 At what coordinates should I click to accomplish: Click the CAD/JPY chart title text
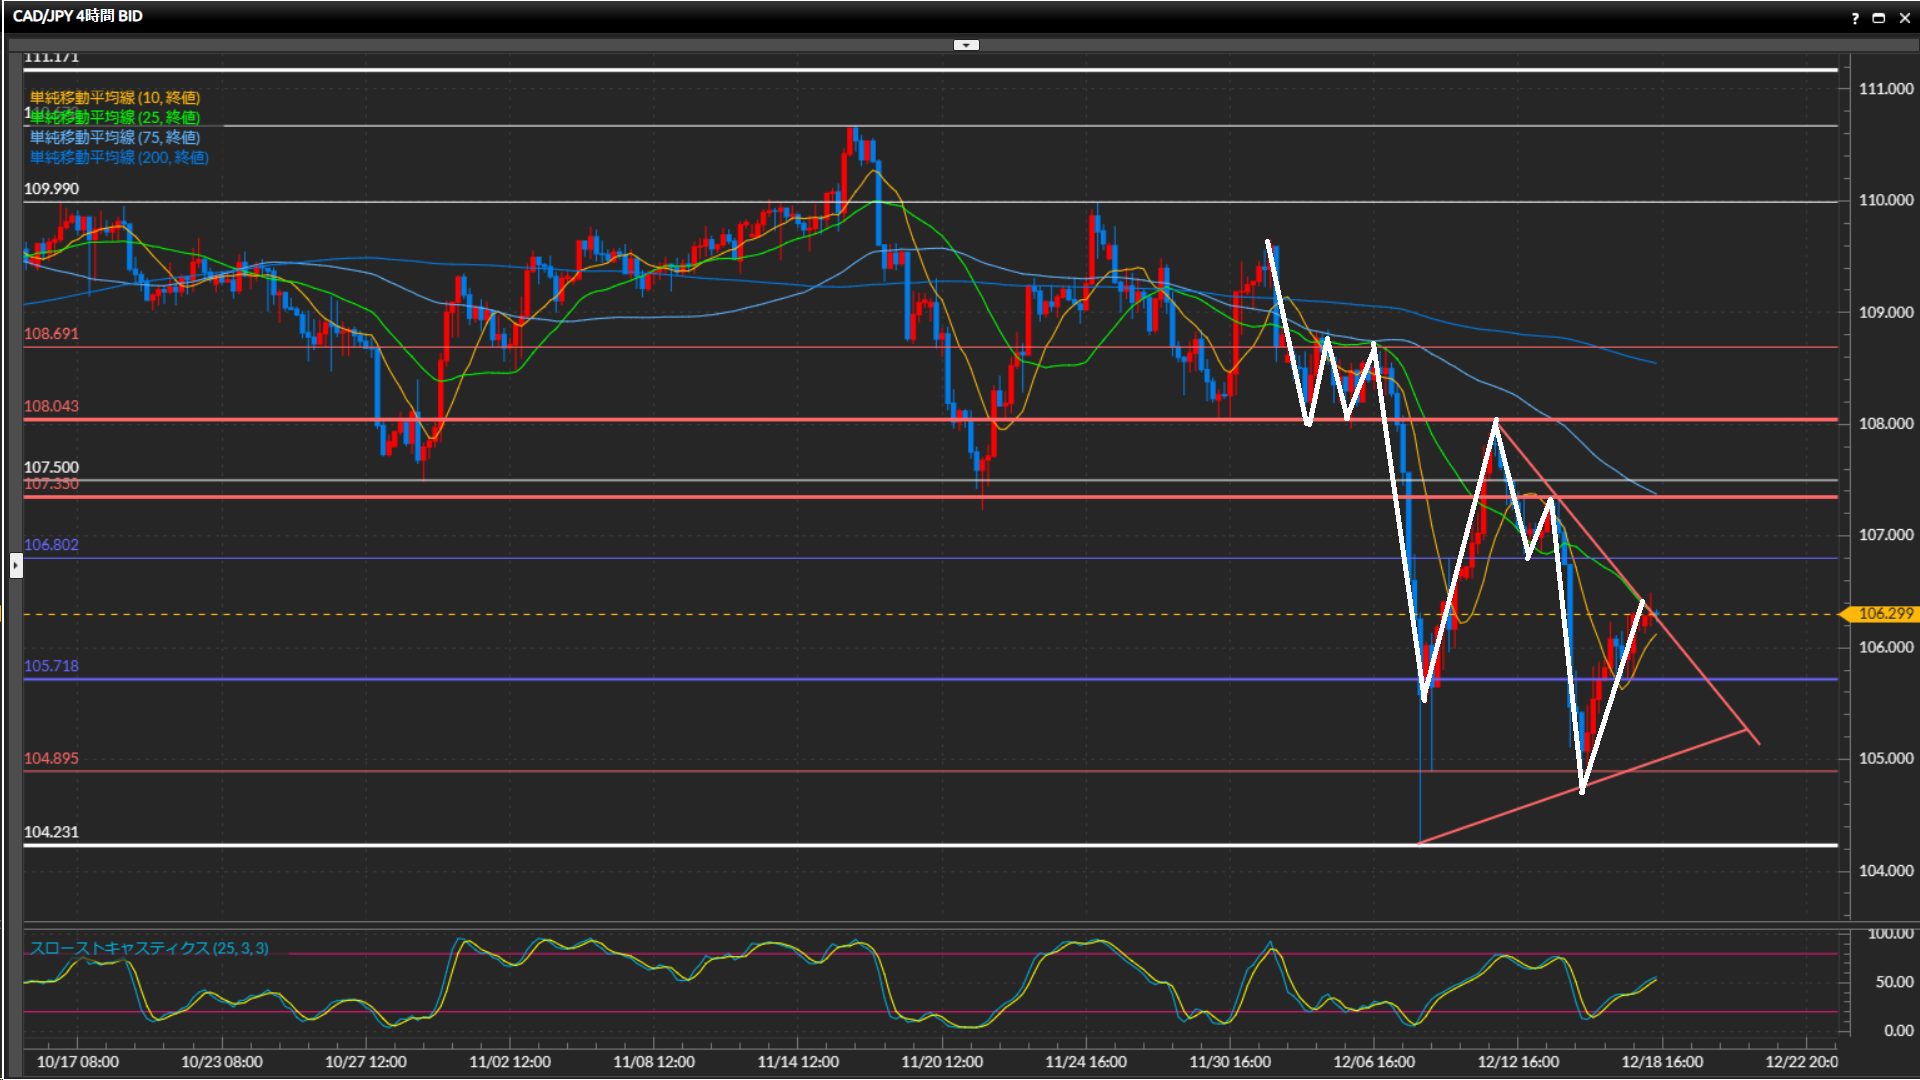click(x=78, y=16)
